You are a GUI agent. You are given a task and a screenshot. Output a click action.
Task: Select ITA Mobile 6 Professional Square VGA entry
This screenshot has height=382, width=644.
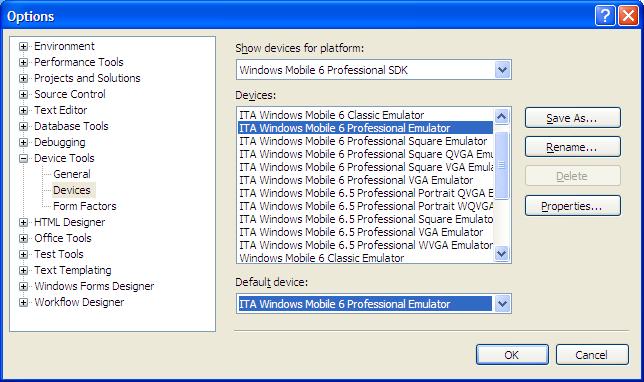(x=366, y=167)
